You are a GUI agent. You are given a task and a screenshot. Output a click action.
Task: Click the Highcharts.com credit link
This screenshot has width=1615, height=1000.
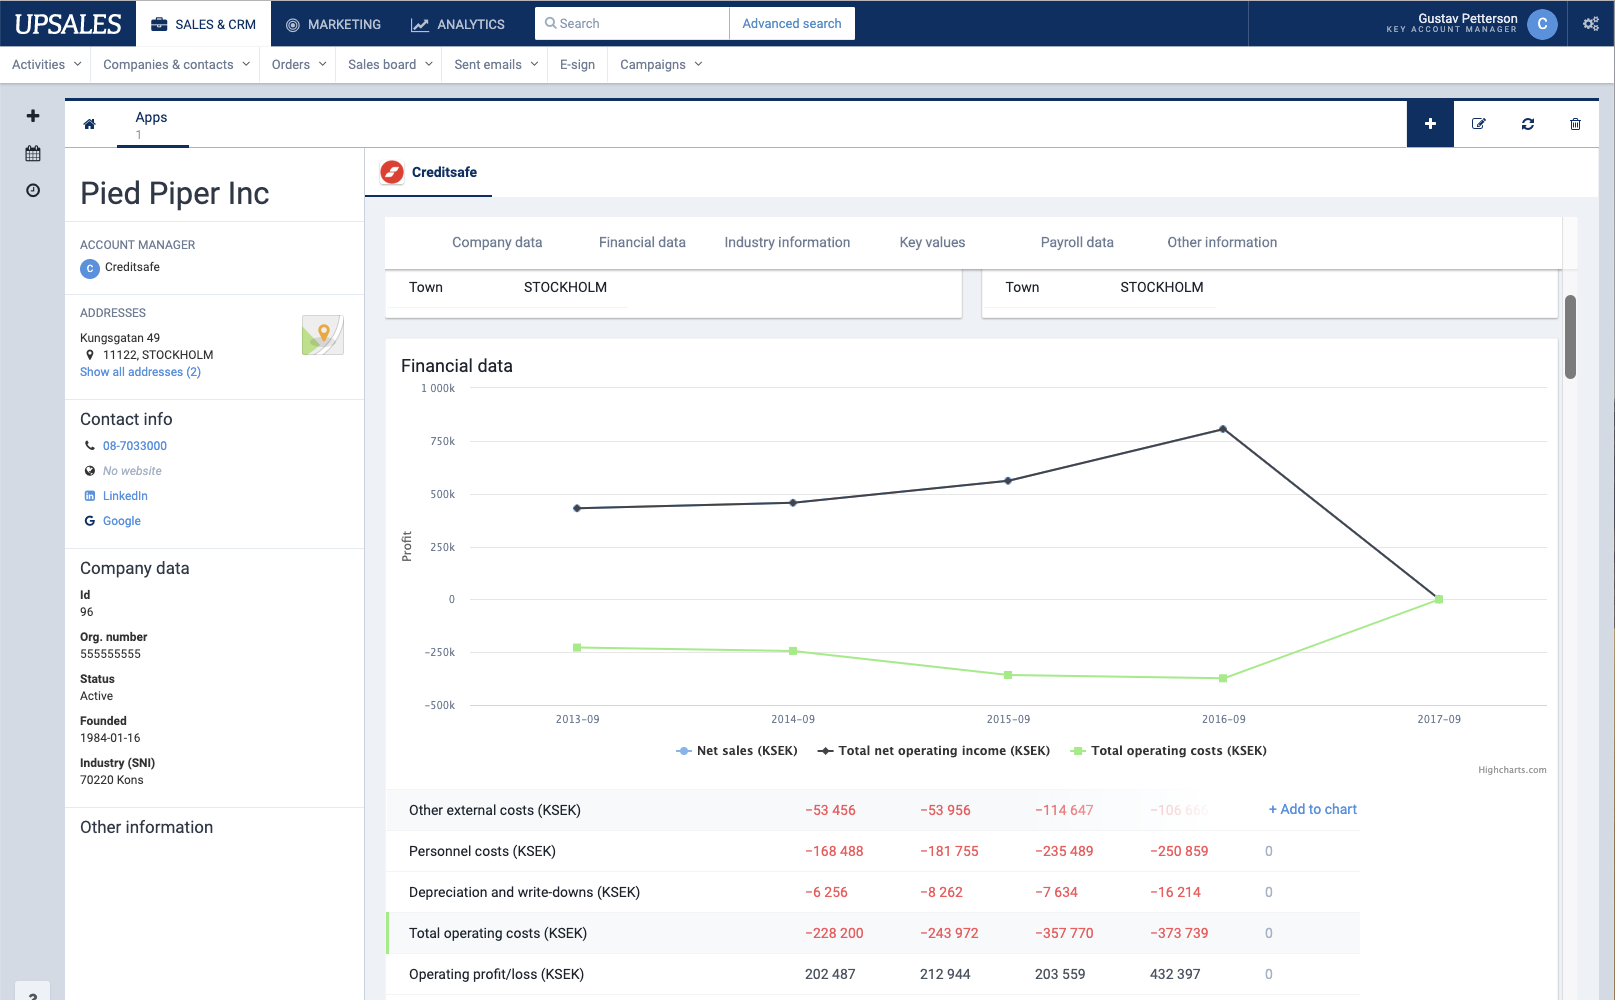(x=1512, y=770)
